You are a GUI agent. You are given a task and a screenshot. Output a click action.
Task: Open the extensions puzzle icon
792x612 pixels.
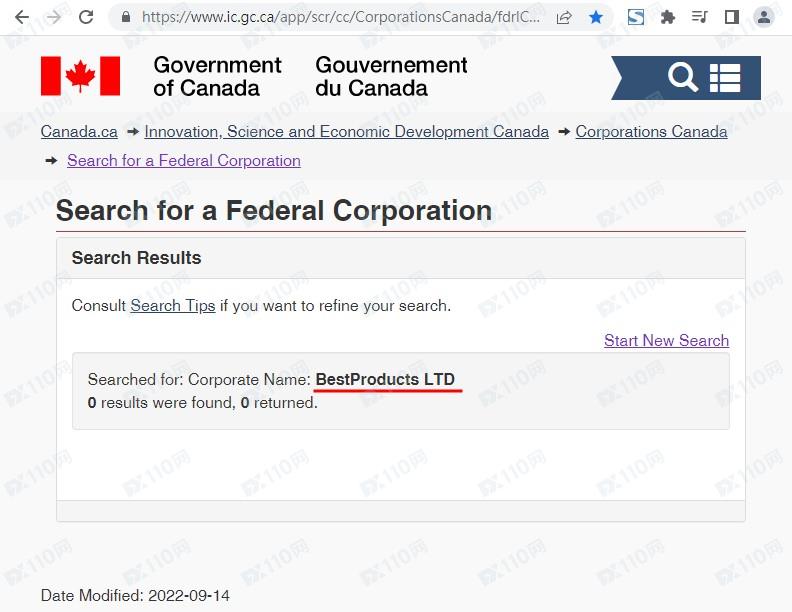click(x=668, y=17)
